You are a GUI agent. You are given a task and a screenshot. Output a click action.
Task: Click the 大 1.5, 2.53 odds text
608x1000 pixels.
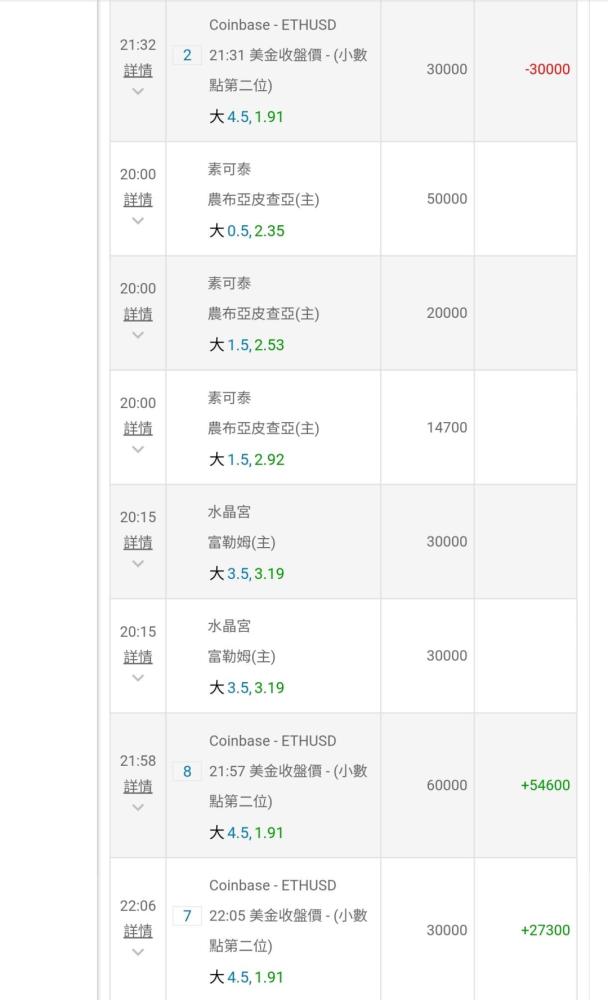point(246,345)
